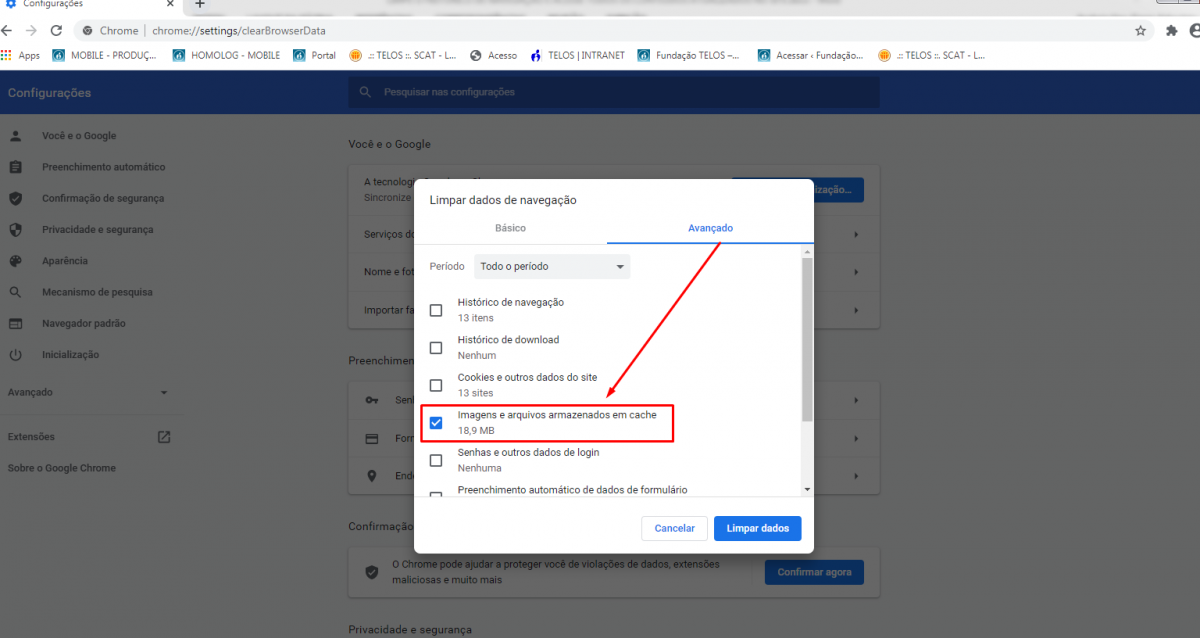Open the Fundação TELOS bookmark
Screen dimensions: 1200x638
click(x=690, y=55)
